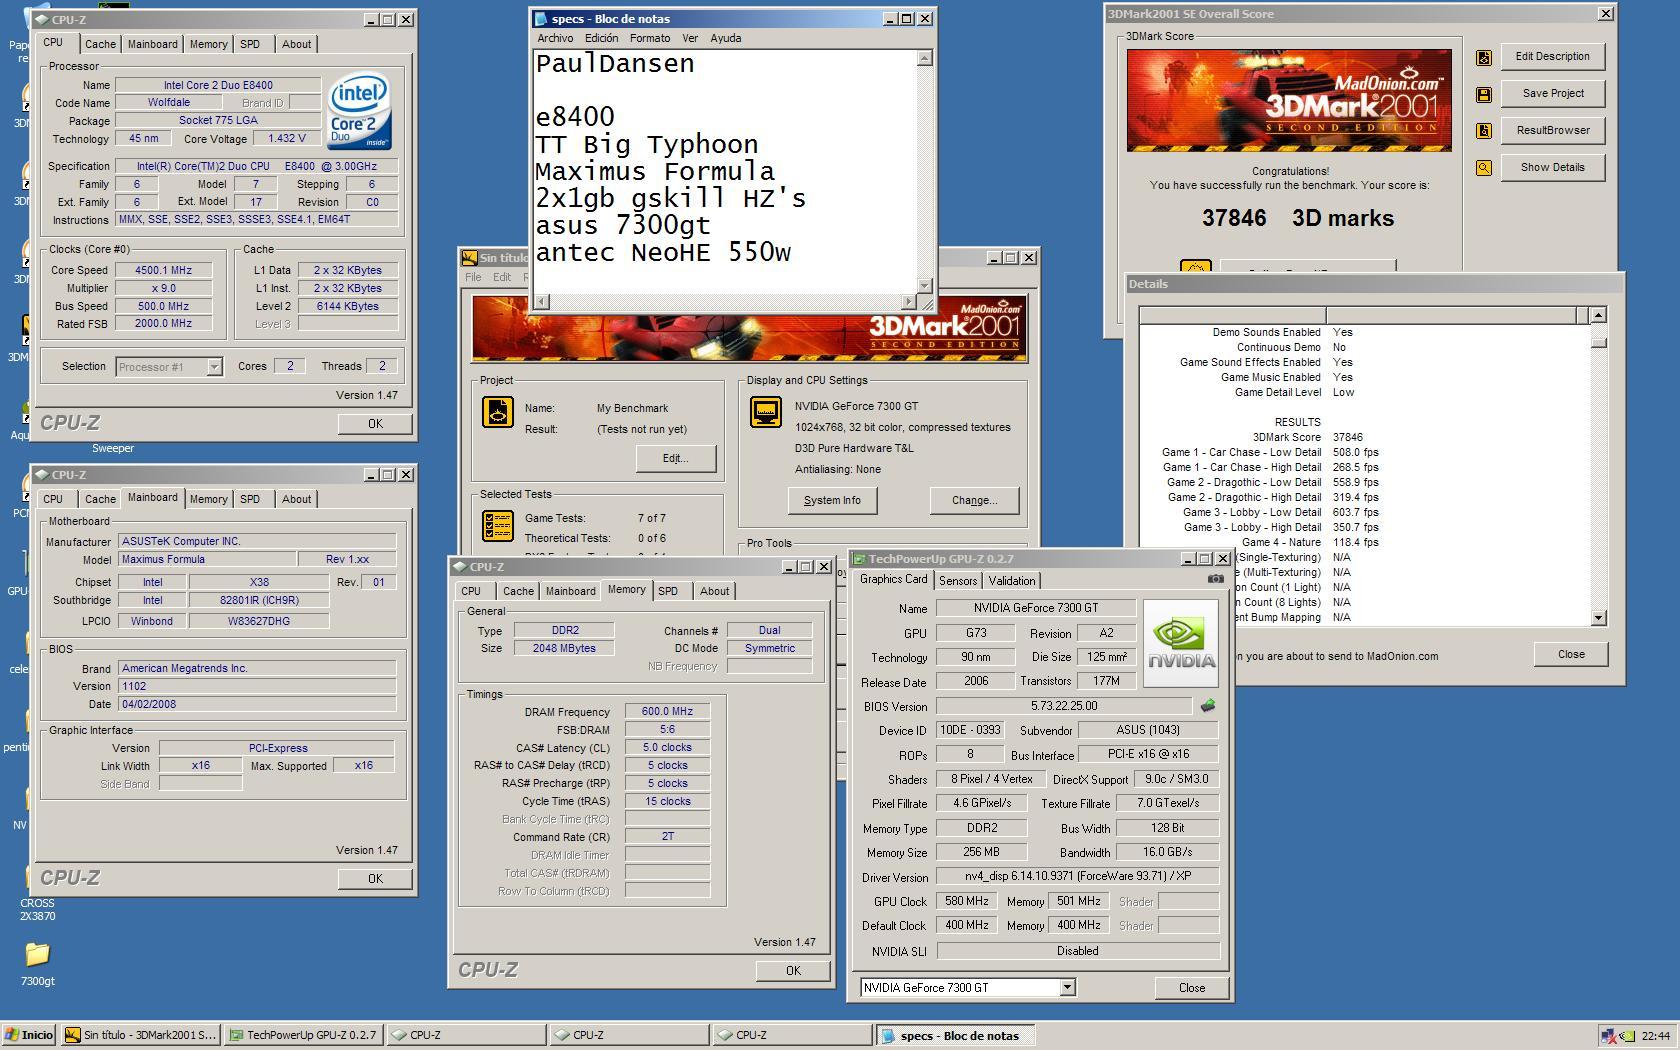Click the Details list scroll up arrow
This screenshot has width=1680, height=1050.
pyautogui.click(x=1598, y=315)
